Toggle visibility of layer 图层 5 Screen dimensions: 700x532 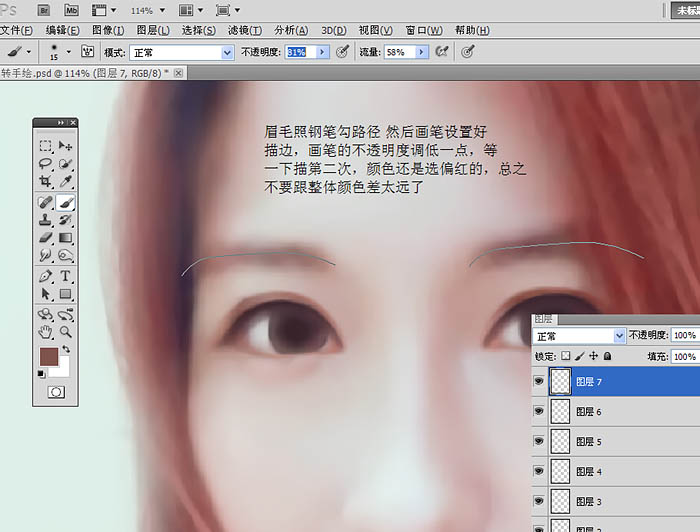(x=541, y=441)
